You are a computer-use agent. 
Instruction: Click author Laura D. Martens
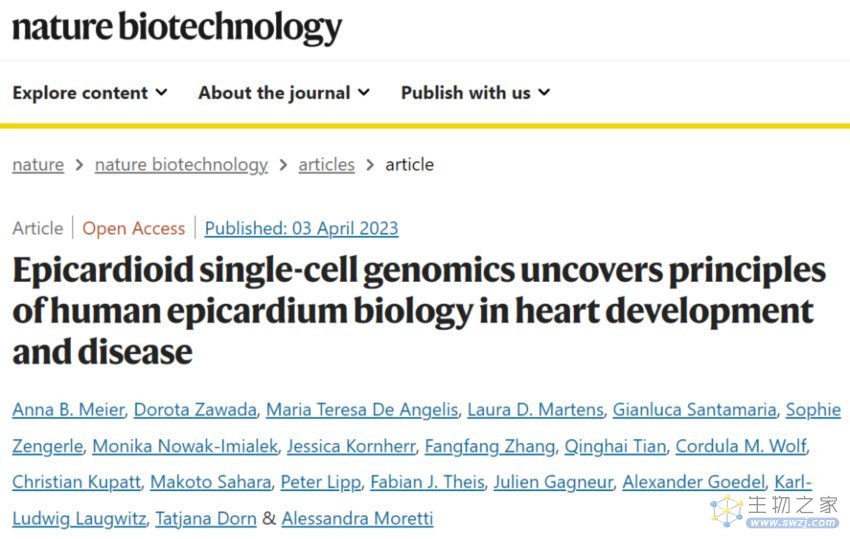pos(536,410)
